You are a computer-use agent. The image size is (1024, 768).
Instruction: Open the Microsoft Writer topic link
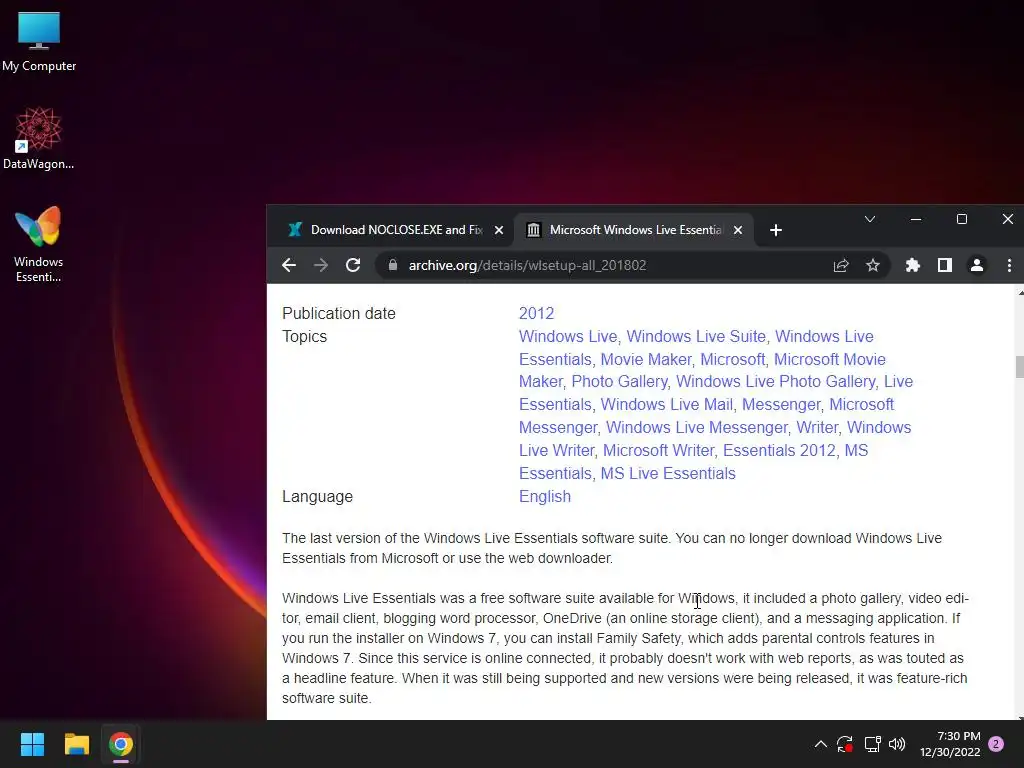tap(658, 451)
